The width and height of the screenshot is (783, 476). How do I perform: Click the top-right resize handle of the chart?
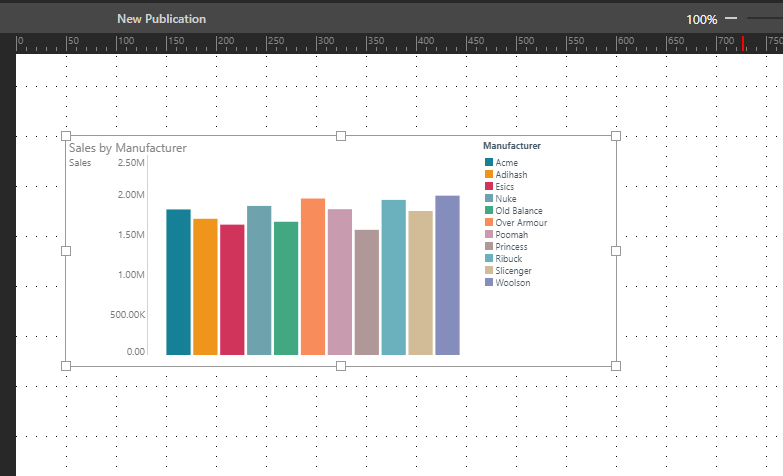(615, 135)
